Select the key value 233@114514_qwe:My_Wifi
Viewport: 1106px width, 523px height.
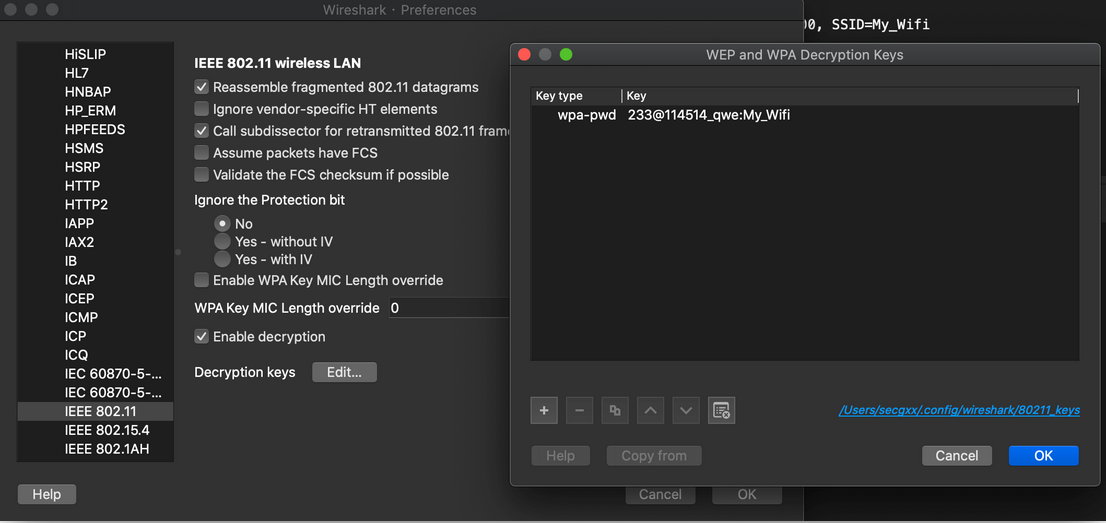tap(709, 115)
